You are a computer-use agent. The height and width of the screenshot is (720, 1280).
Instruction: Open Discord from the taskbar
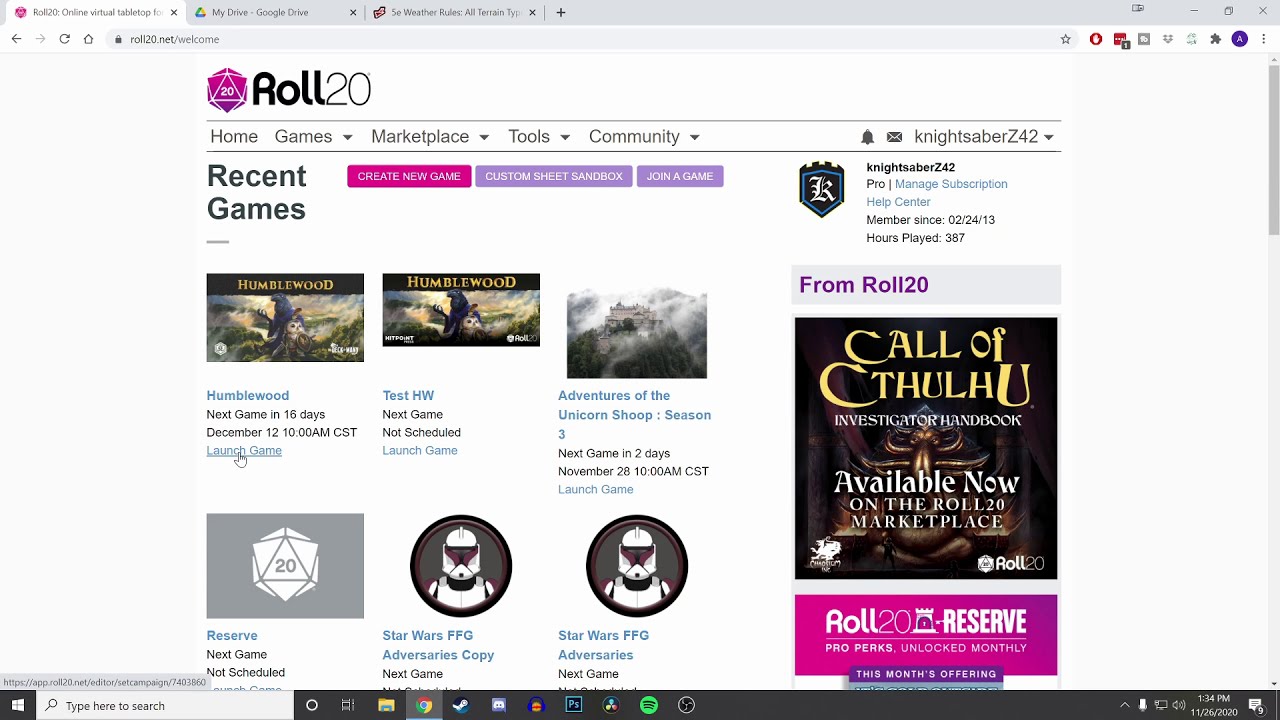499,705
